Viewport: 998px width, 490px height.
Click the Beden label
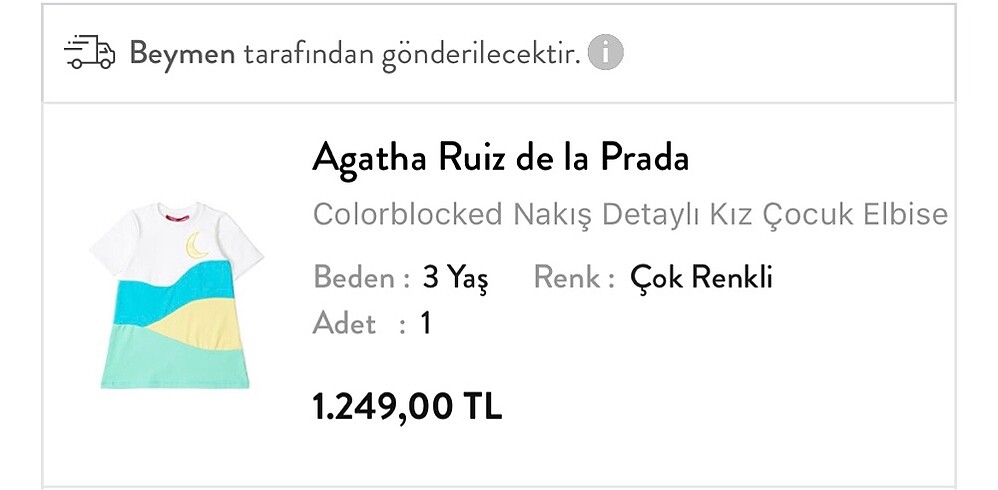[x=356, y=277]
